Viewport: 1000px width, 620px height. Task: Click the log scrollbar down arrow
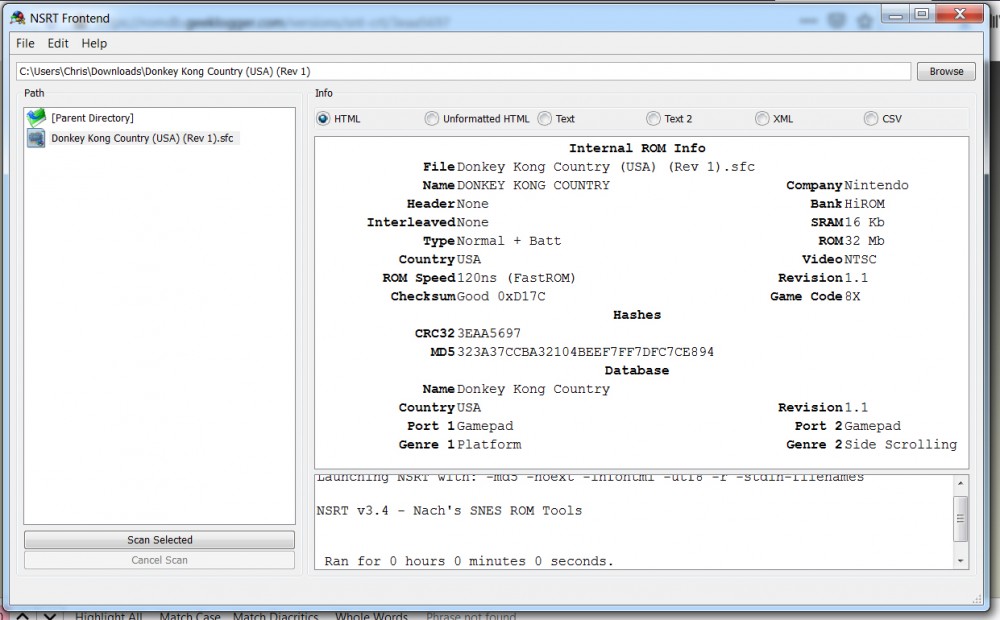tap(961, 561)
